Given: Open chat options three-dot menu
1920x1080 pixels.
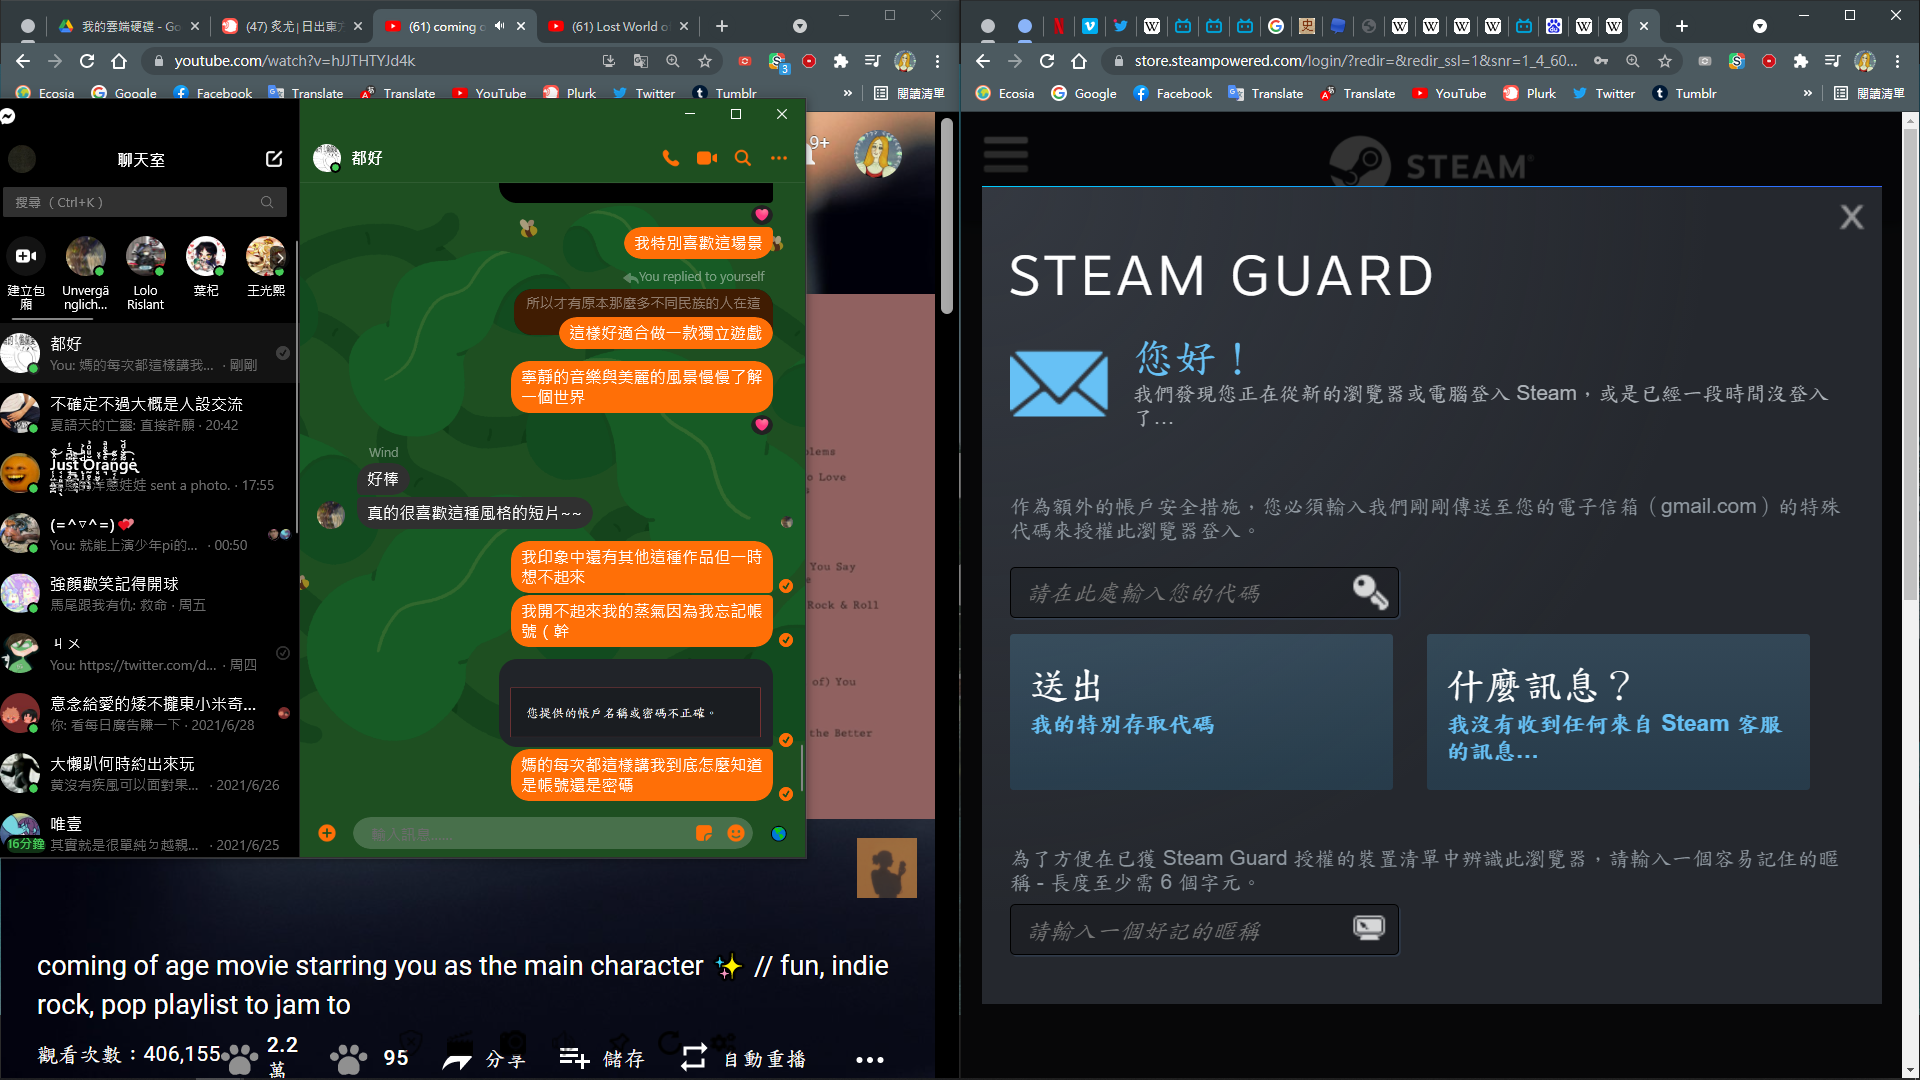Looking at the screenshot, I should [x=779, y=158].
